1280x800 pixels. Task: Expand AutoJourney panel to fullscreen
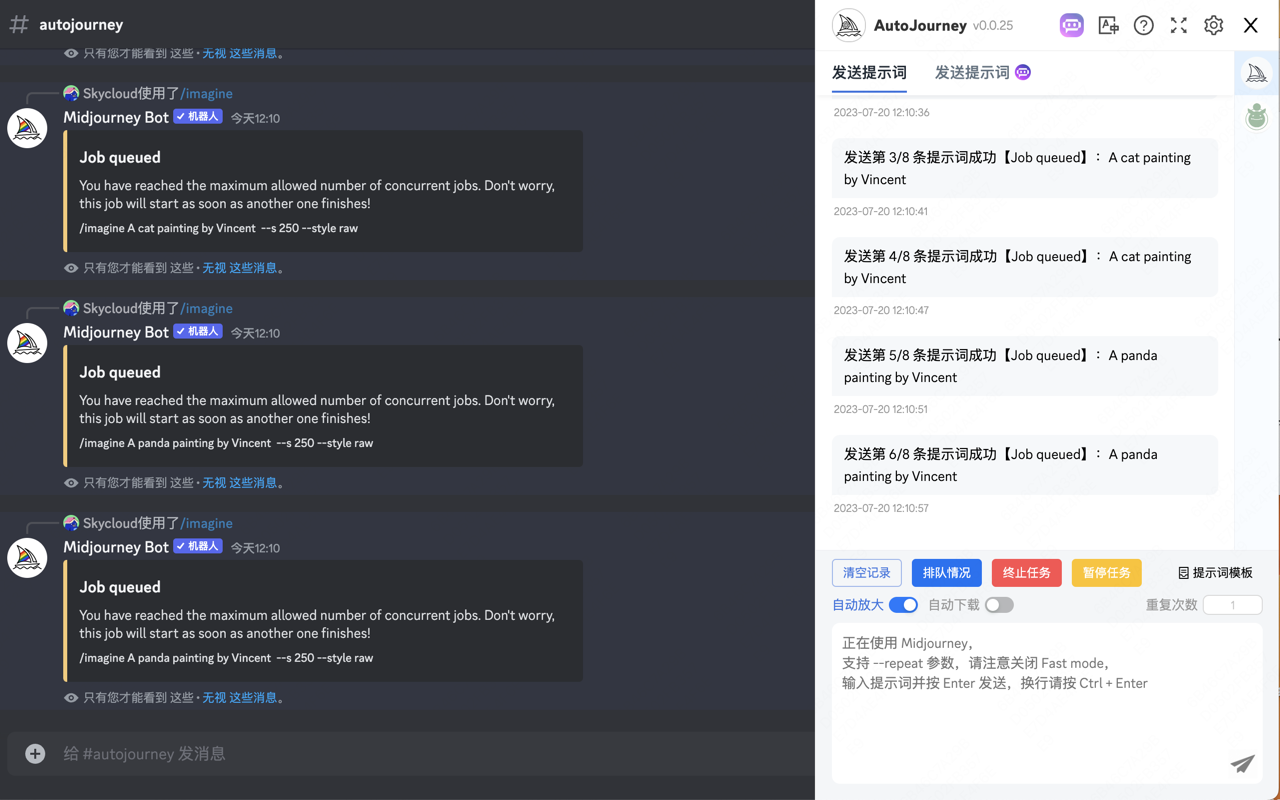pos(1178,25)
